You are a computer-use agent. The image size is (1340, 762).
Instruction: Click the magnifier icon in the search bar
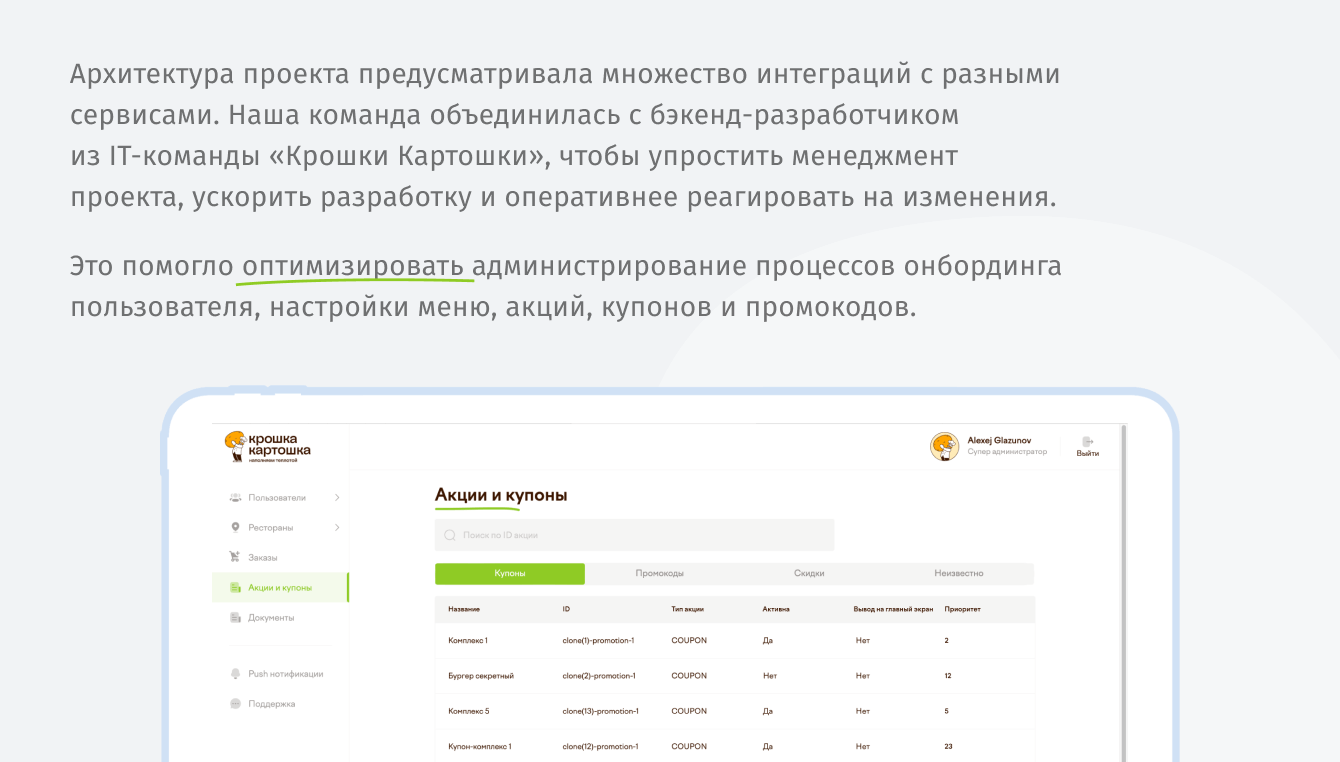point(450,535)
